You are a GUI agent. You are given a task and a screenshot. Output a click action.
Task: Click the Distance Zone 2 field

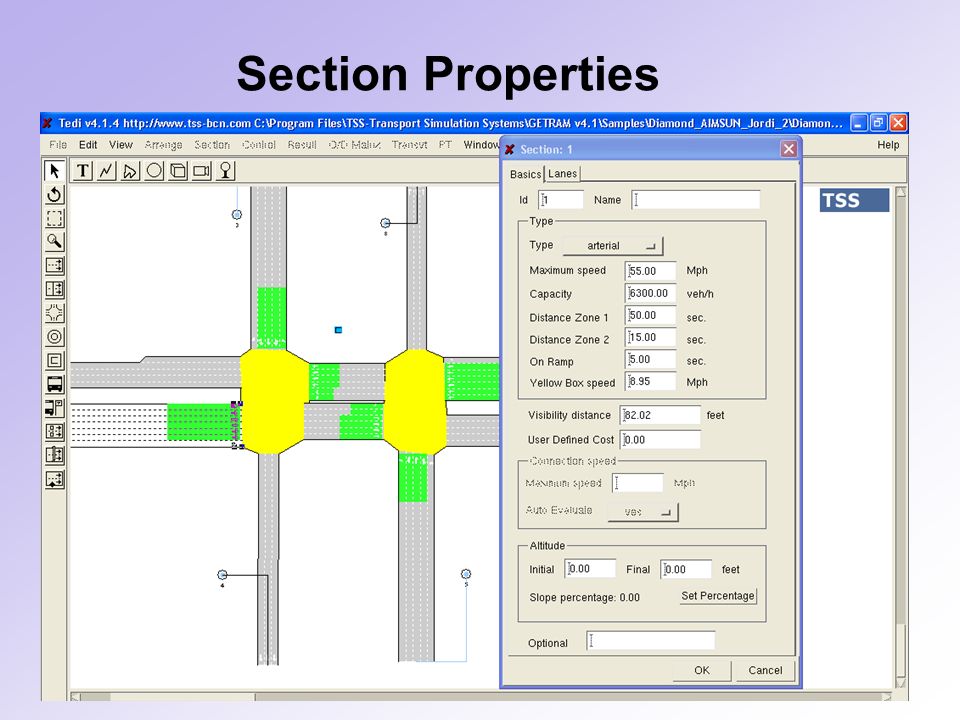(x=650, y=337)
